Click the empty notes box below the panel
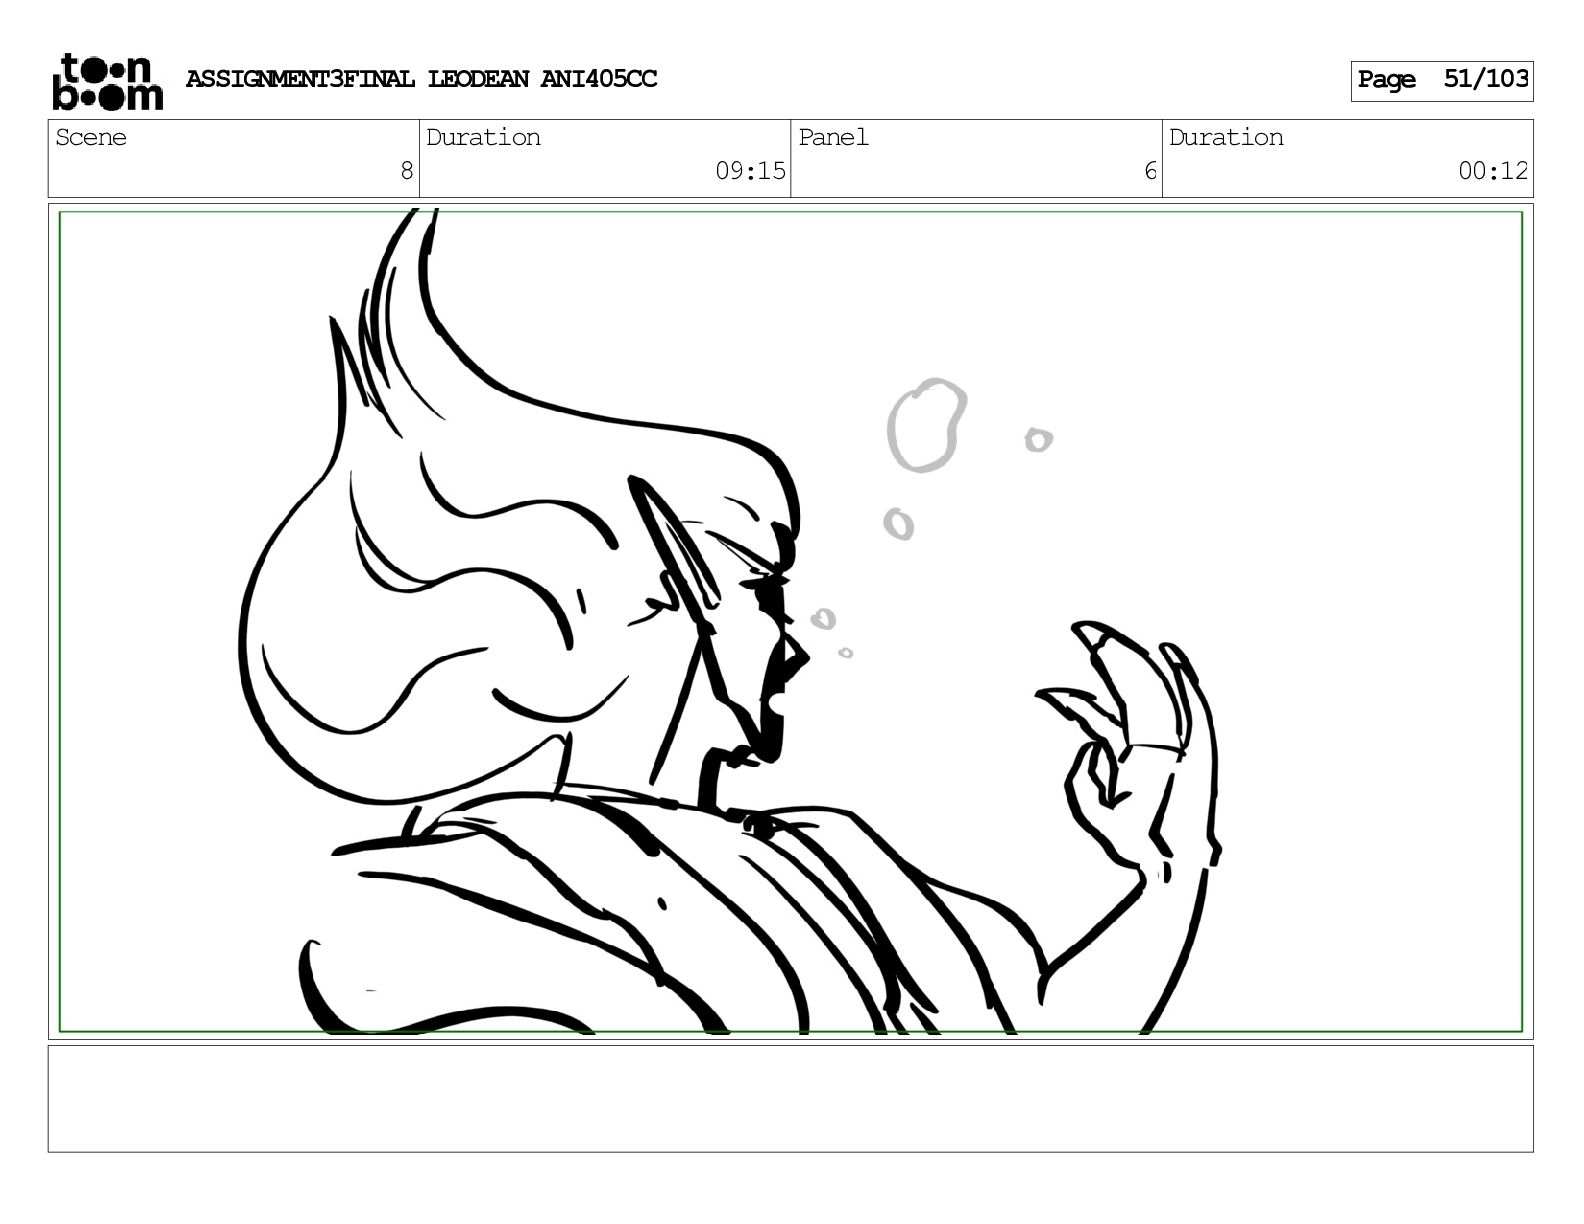The image size is (1584, 1224). point(790,1098)
